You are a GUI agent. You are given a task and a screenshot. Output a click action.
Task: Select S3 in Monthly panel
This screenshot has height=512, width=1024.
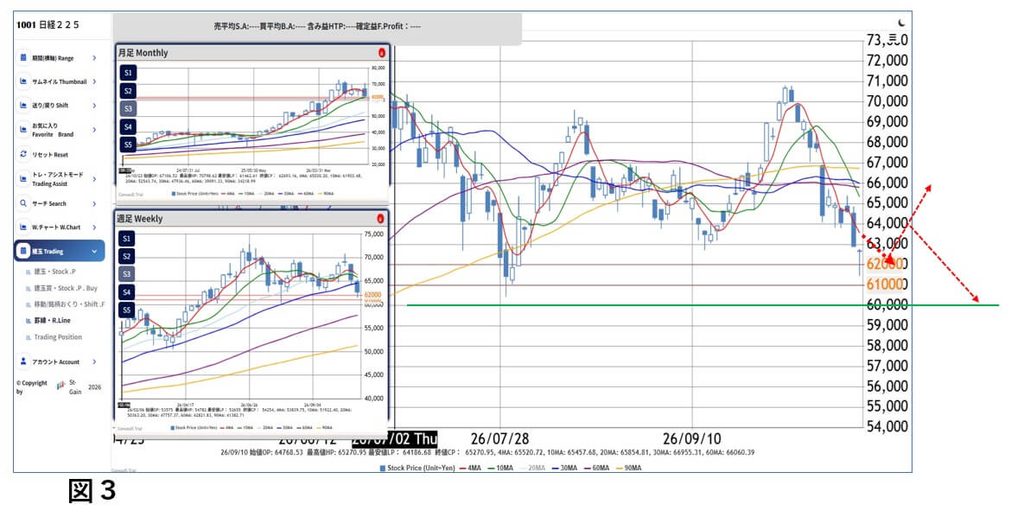(x=128, y=108)
